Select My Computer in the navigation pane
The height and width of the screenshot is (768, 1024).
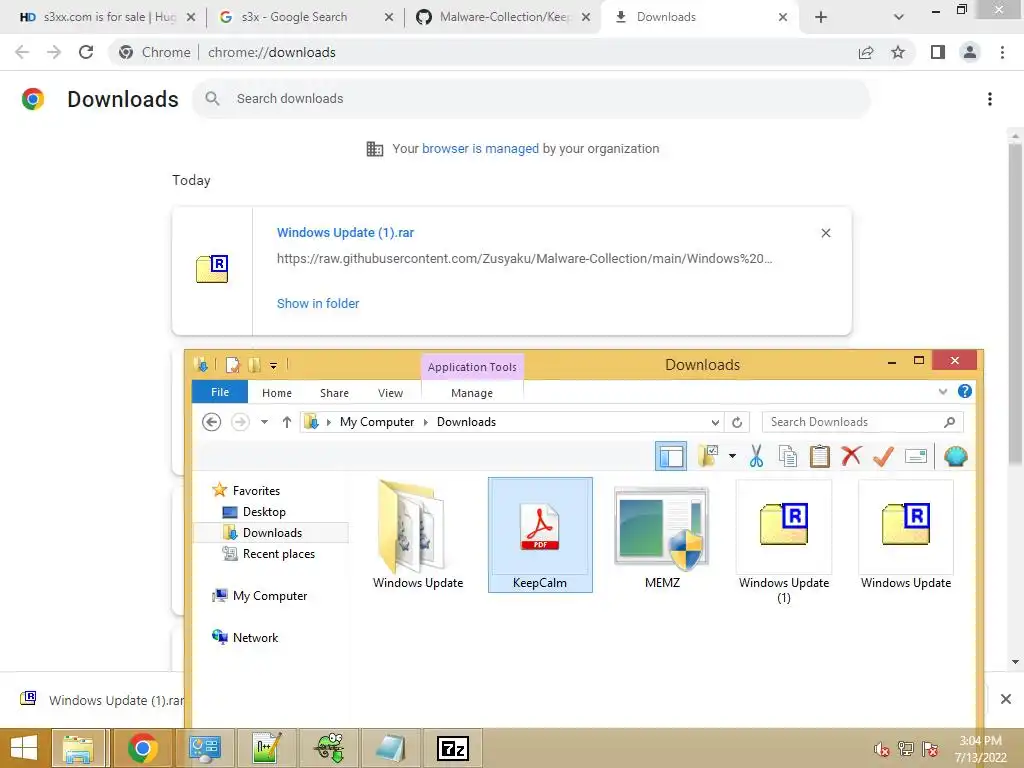[270, 596]
